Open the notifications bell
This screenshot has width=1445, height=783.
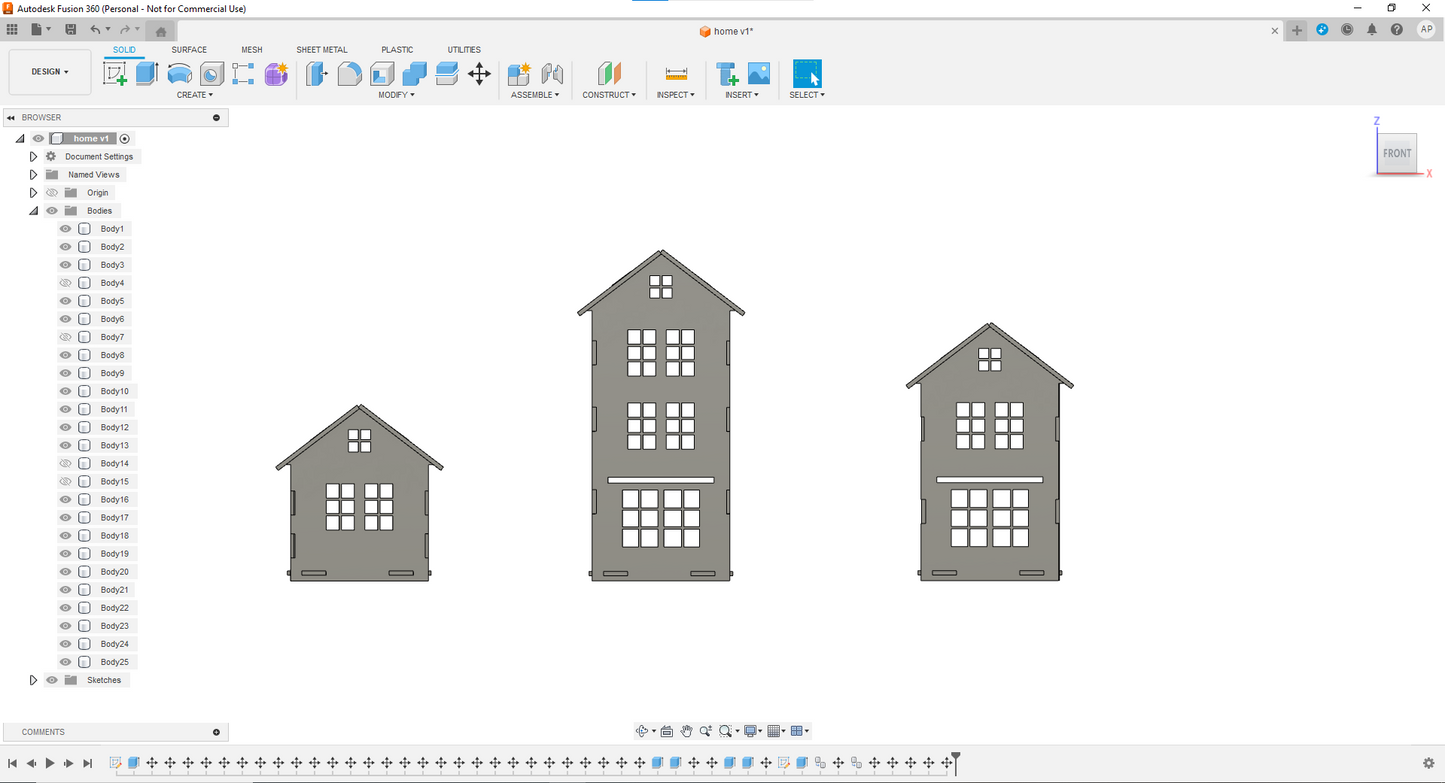point(1372,30)
